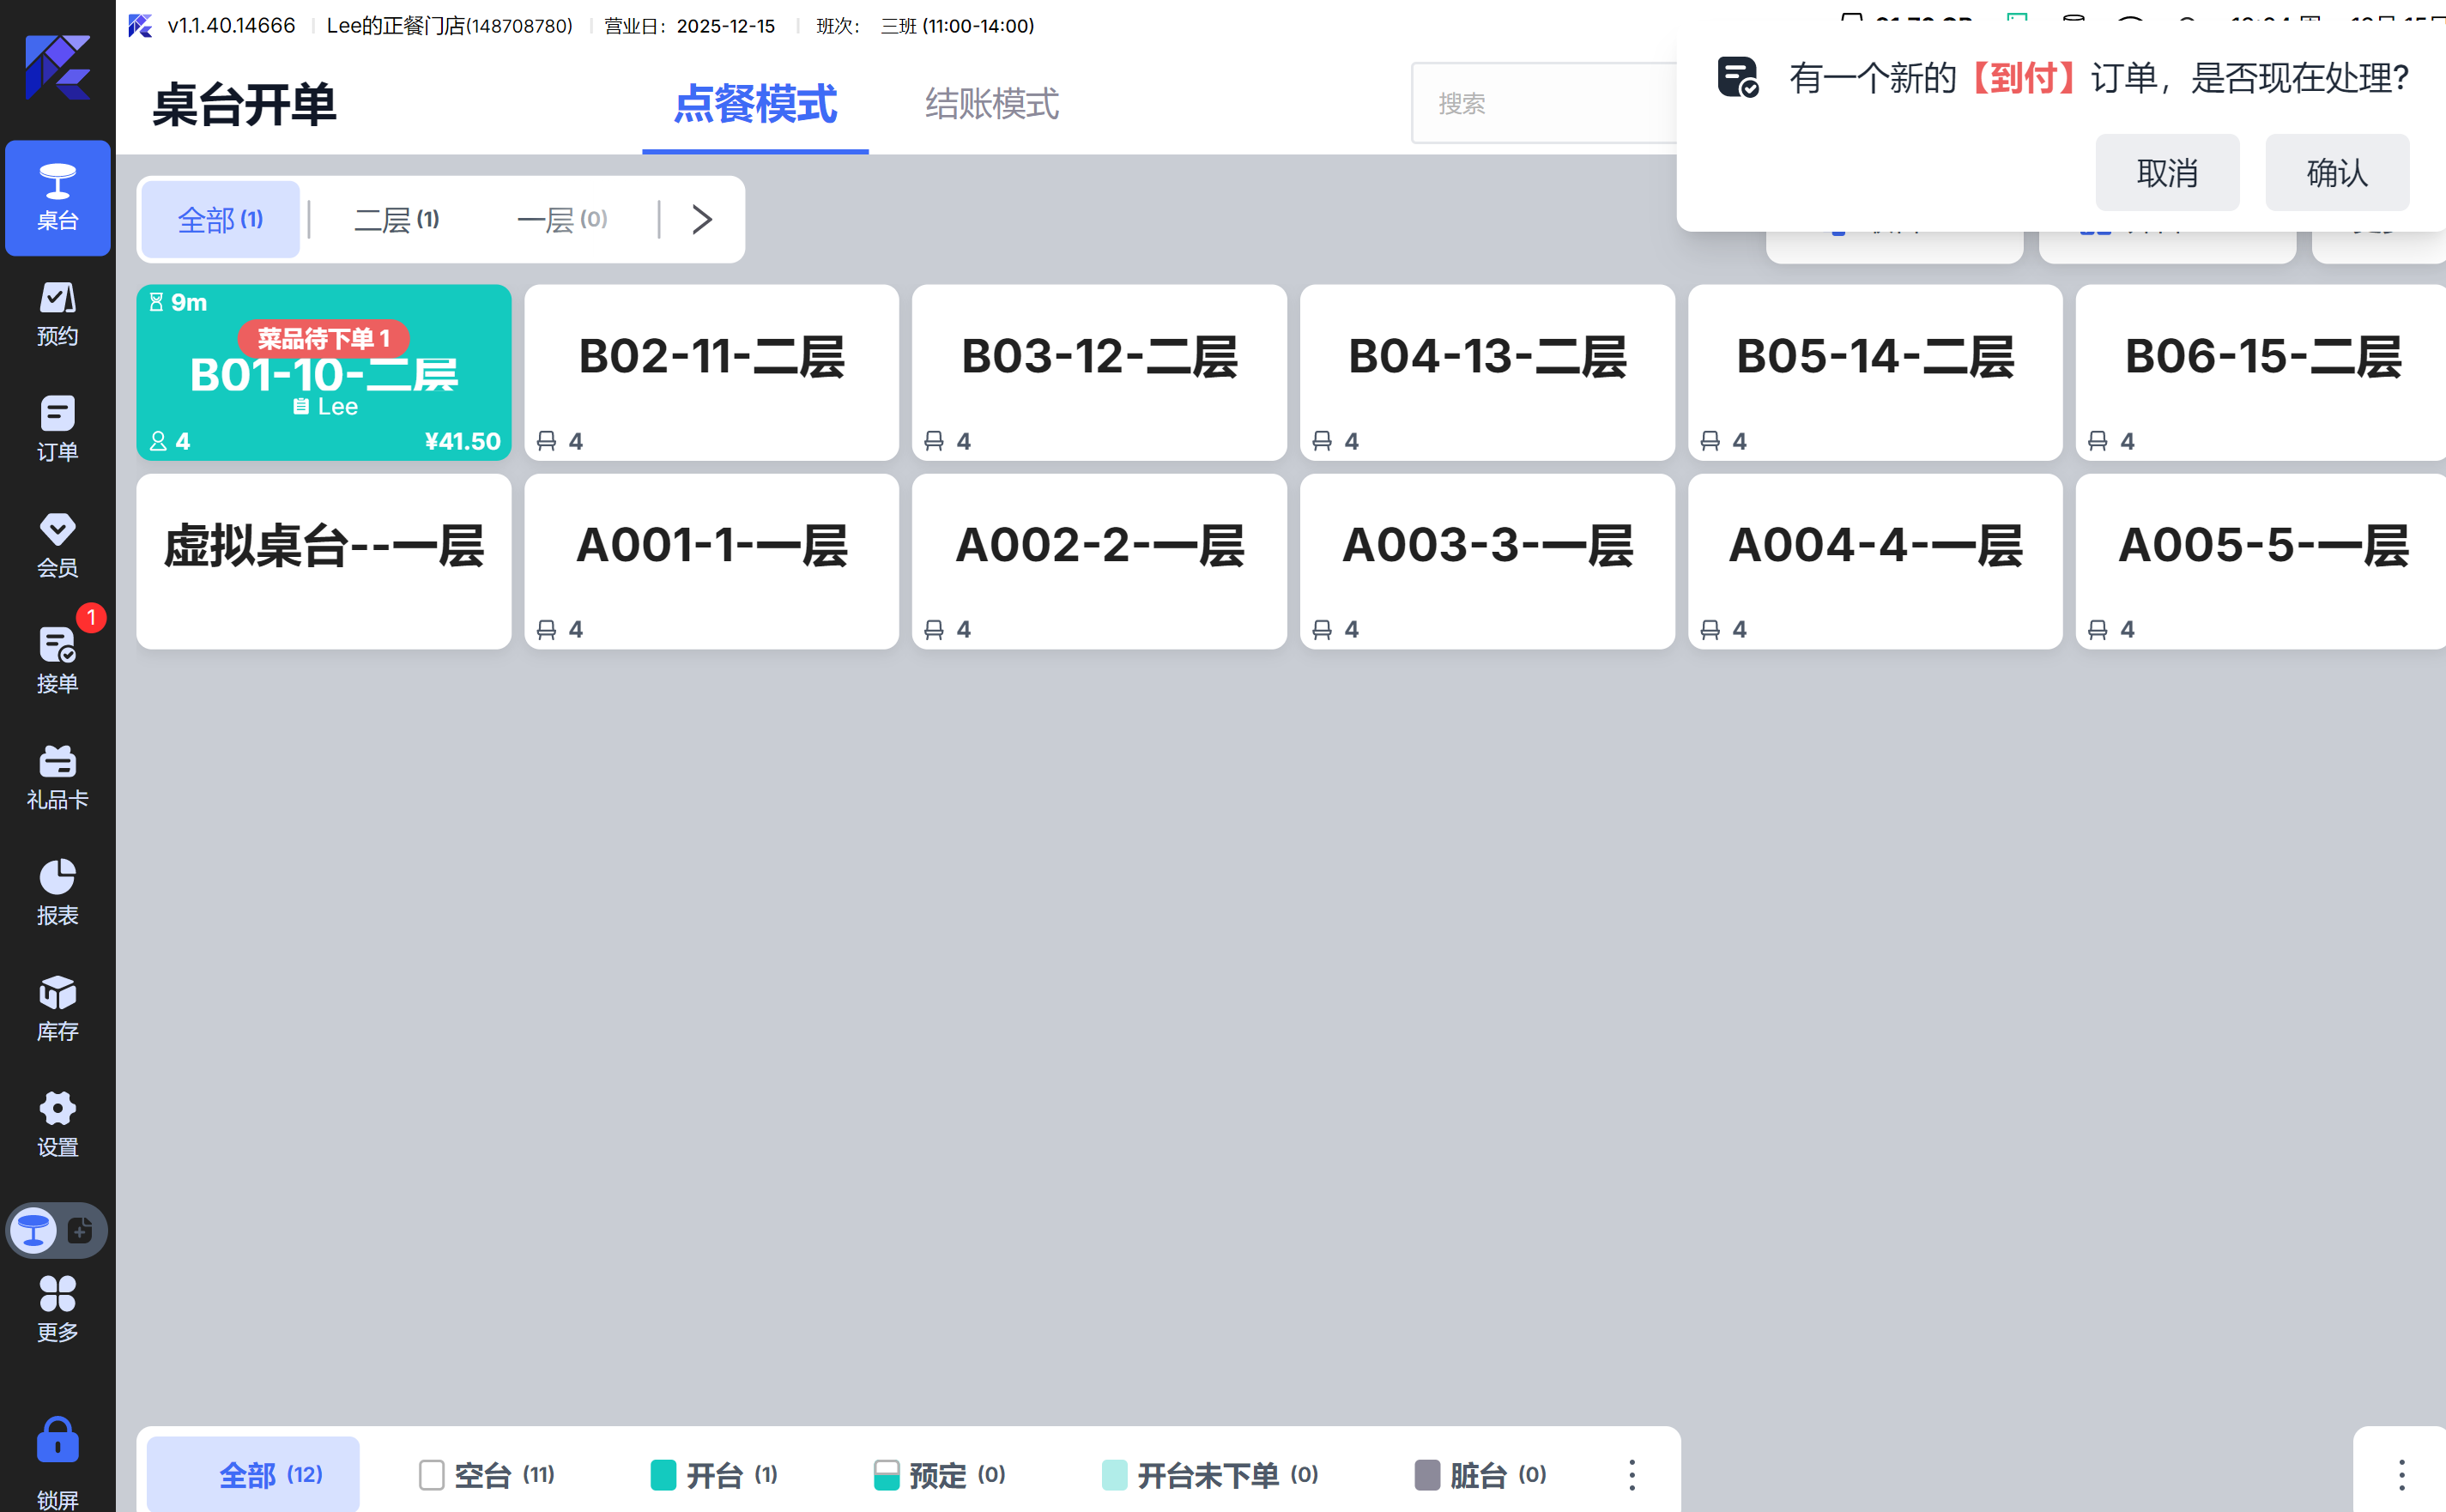Expand more floor areas with right chevron

(702, 219)
